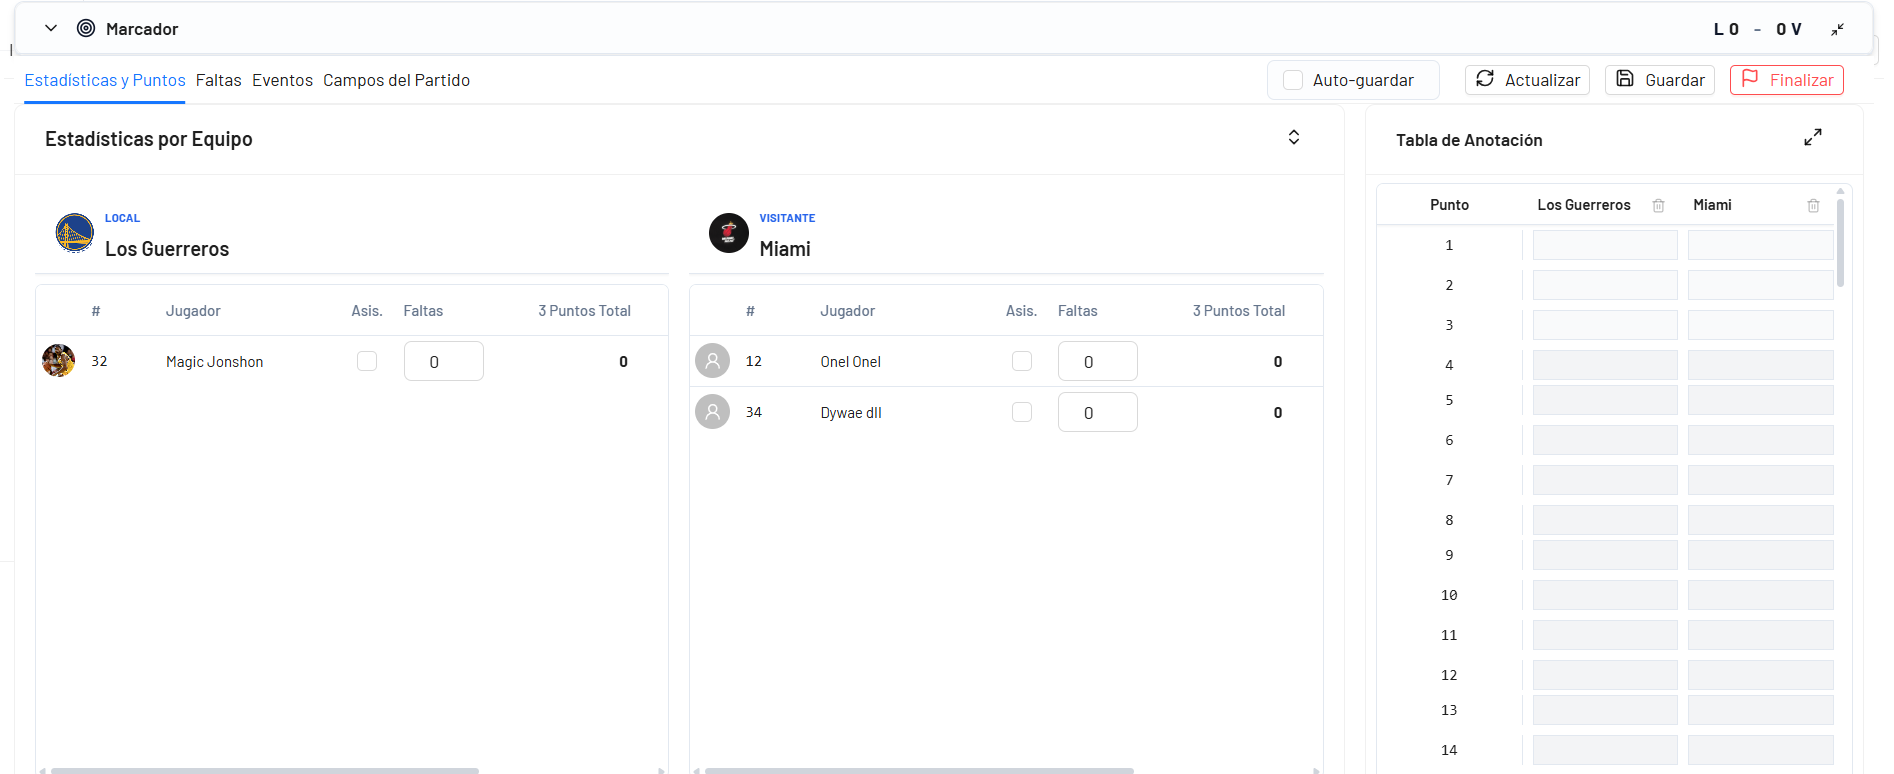Save the match with Guardar
1894x774 pixels.
coord(1660,80)
